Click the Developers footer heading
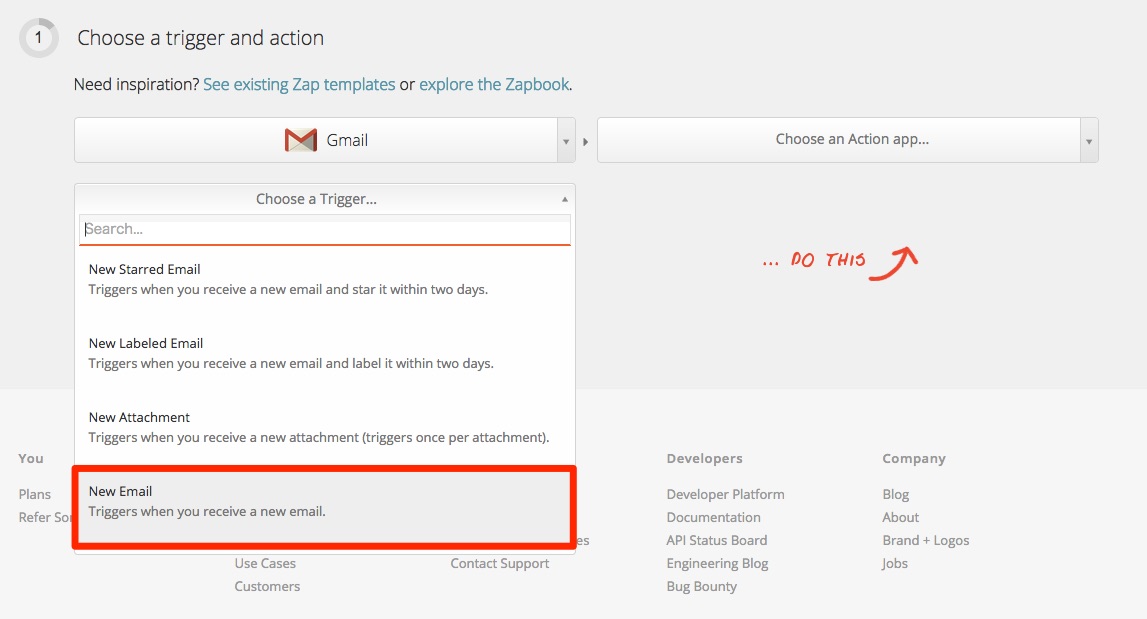1147x619 pixels. coord(704,459)
